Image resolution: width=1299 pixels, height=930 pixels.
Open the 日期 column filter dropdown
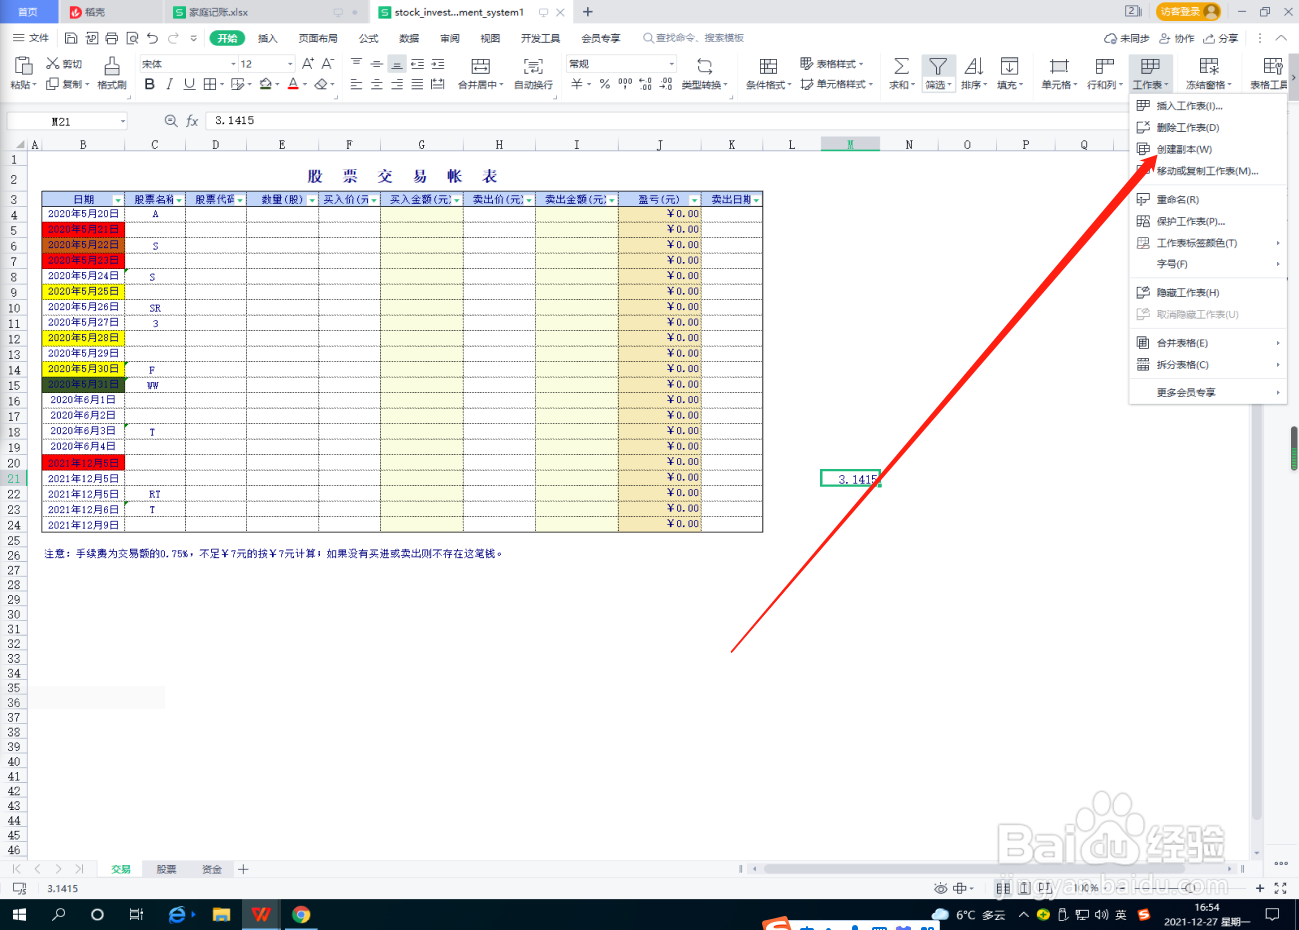point(118,200)
